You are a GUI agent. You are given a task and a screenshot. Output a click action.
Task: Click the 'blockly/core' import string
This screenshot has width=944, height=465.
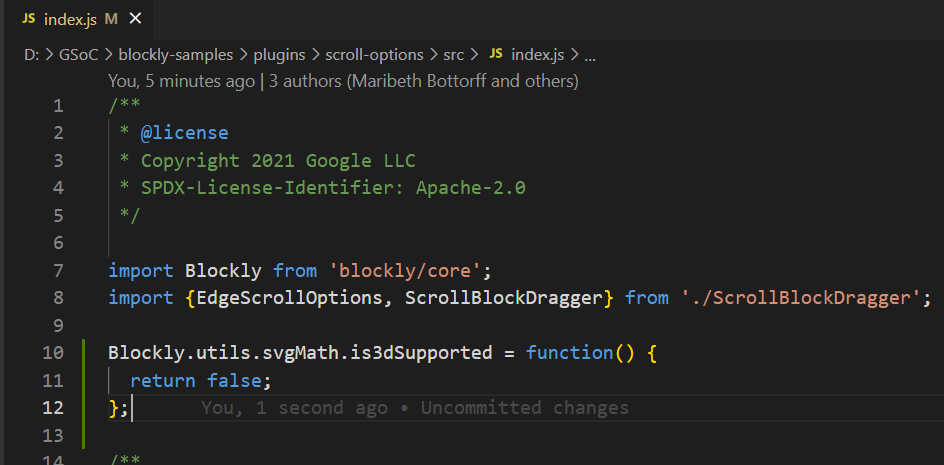(405, 270)
